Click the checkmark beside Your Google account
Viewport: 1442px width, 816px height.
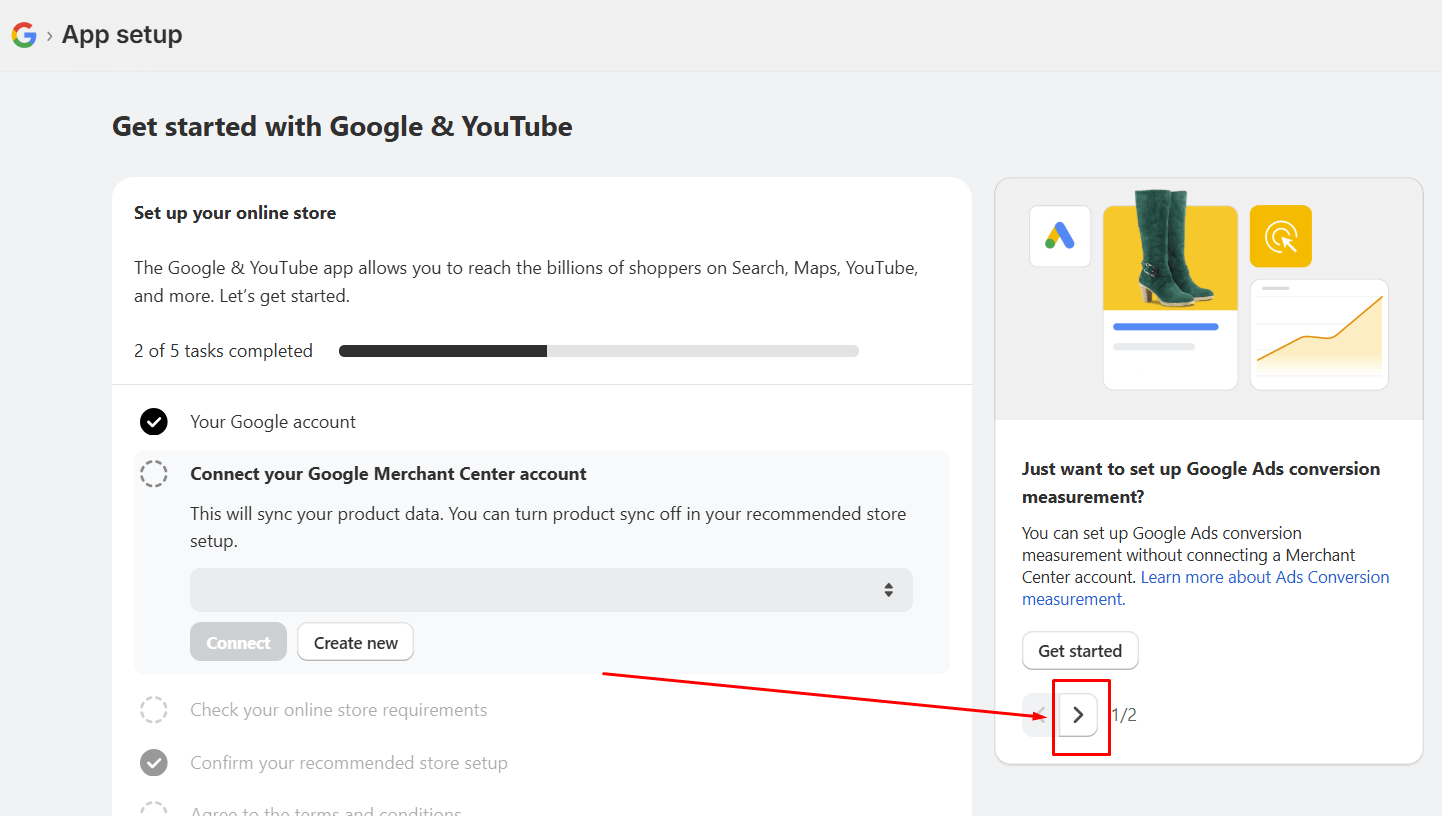pos(154,421)
